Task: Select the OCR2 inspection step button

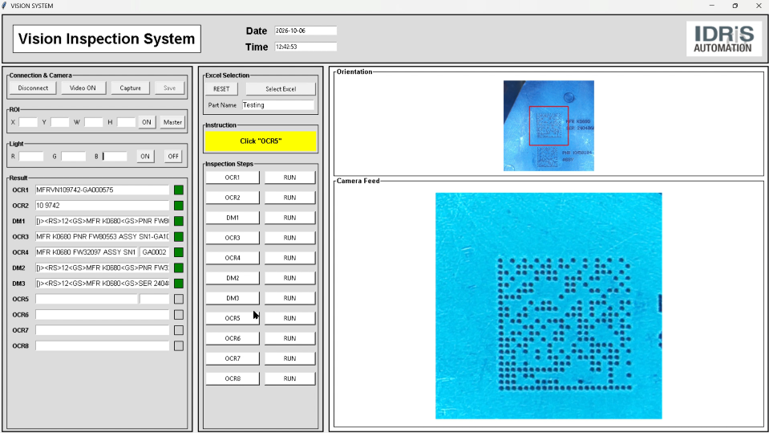Action: point(232,198)
